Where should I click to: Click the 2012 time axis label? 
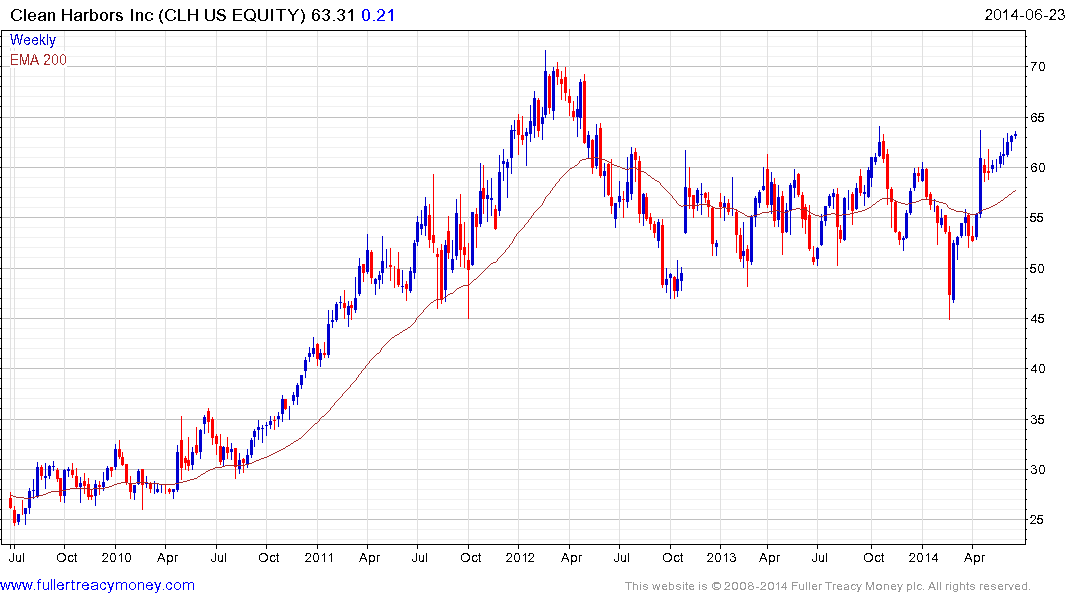[x=520, y=557]
